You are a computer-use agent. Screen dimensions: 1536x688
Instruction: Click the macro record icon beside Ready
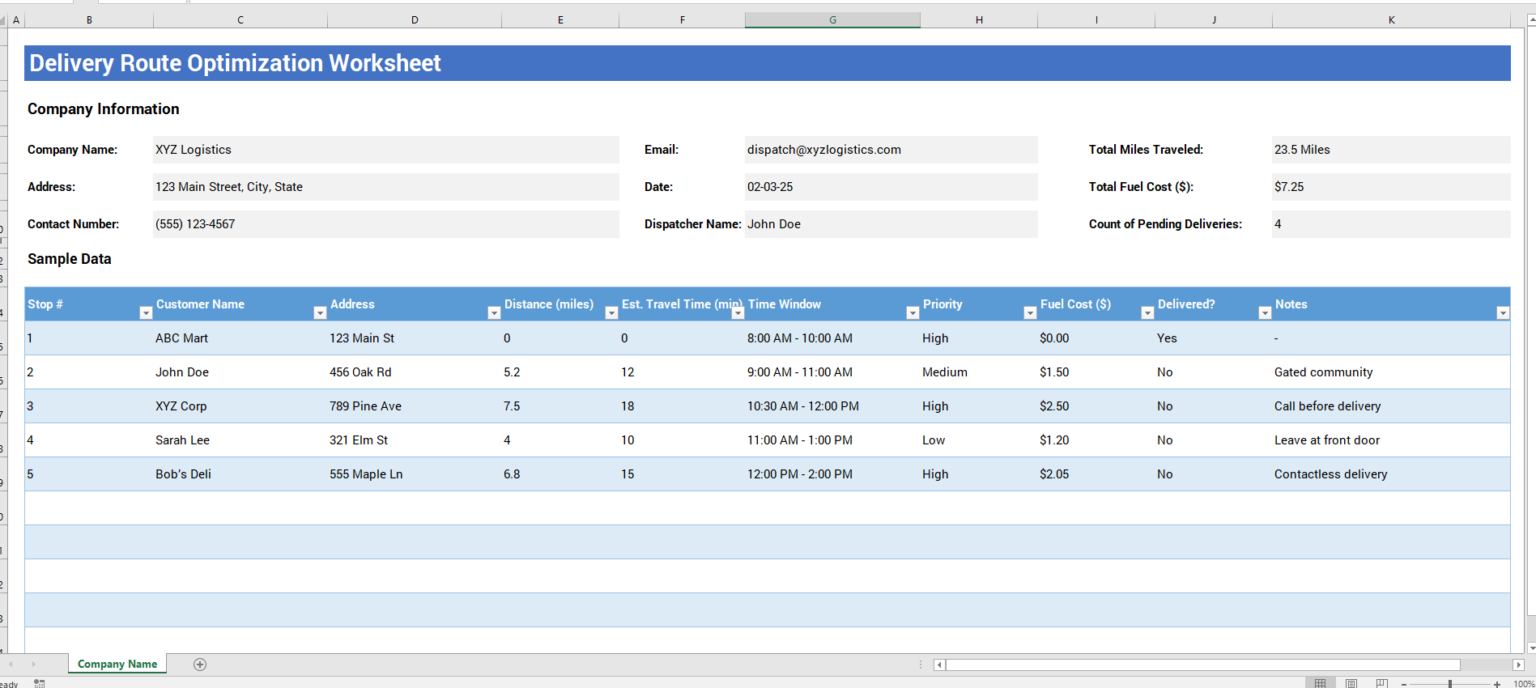39,683
